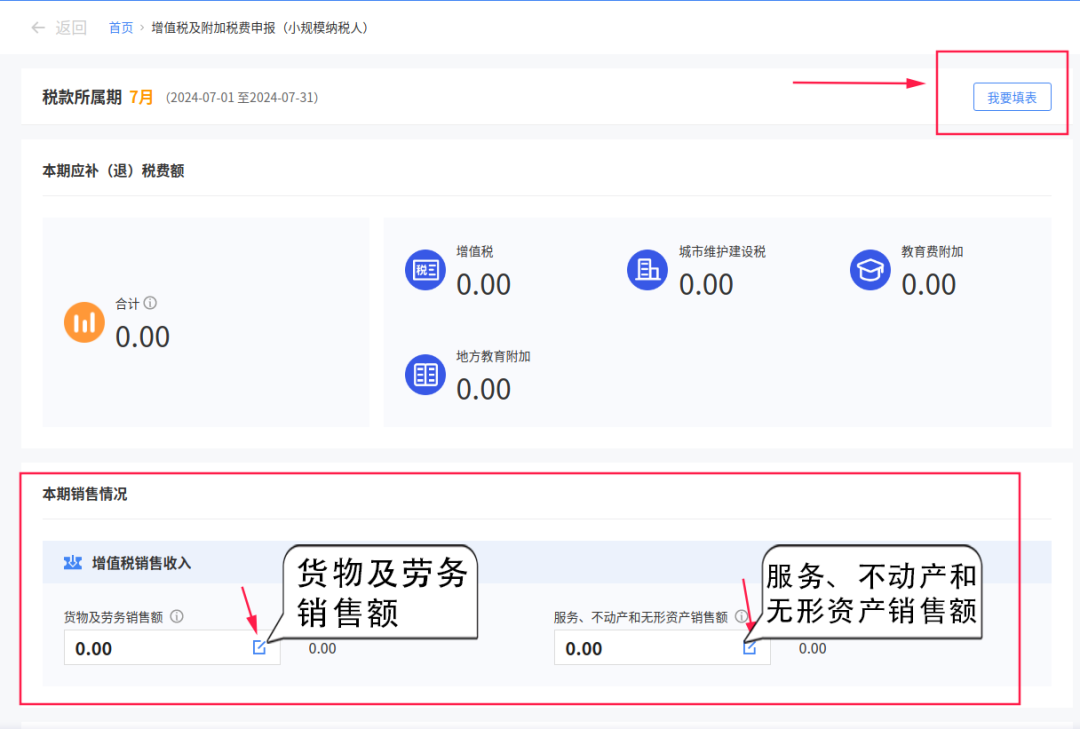This screenshot has height=729, width=1080.
Task: Click the 增值税及附加税费申报 breadcrumb item
Action: pyautogui.click(x=260, y=28)
